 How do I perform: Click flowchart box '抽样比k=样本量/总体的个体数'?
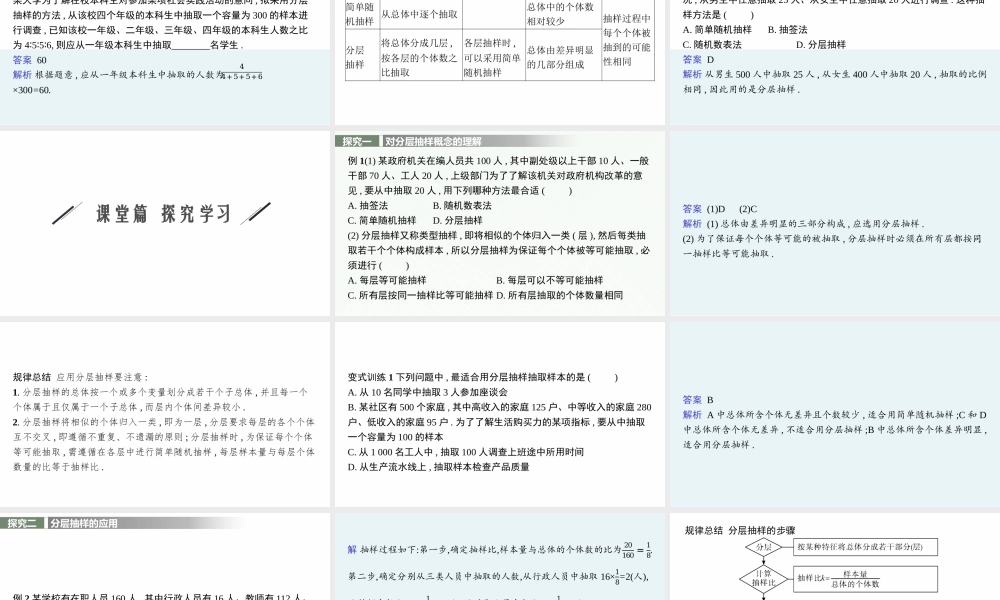[x=866, y=578]
